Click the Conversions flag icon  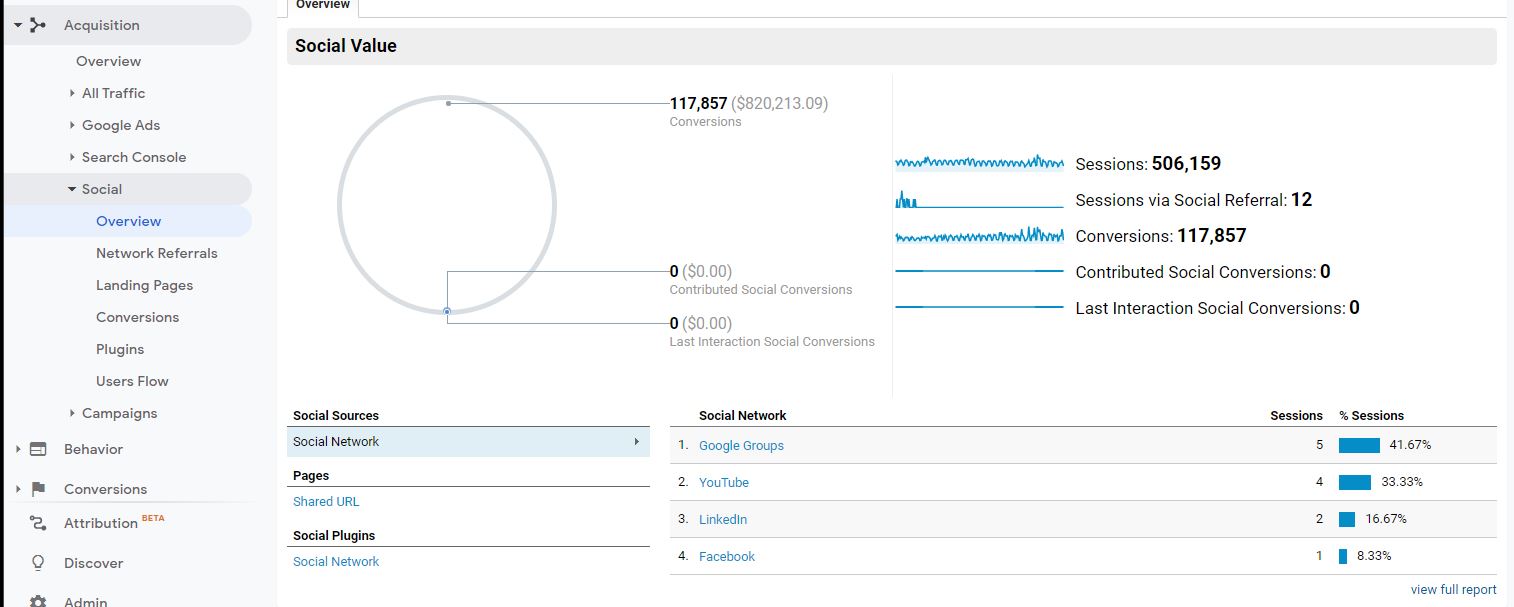click(x=38, y=489)
